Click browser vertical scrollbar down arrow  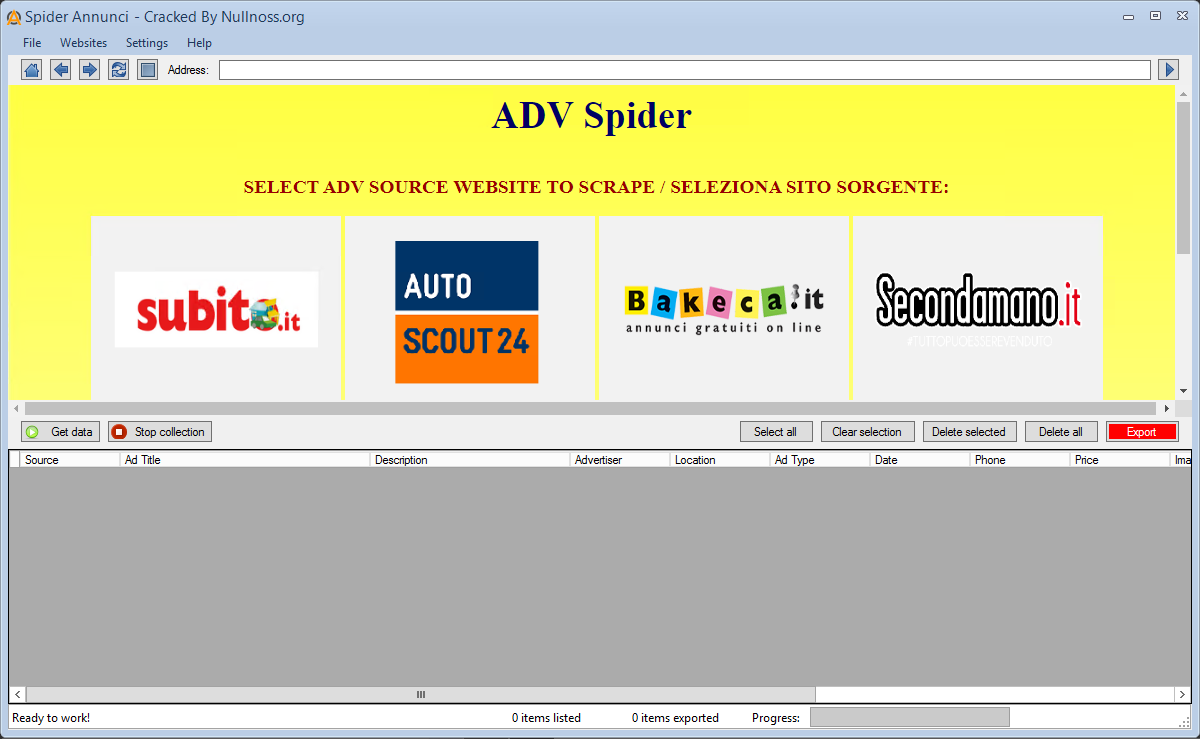1184,391
